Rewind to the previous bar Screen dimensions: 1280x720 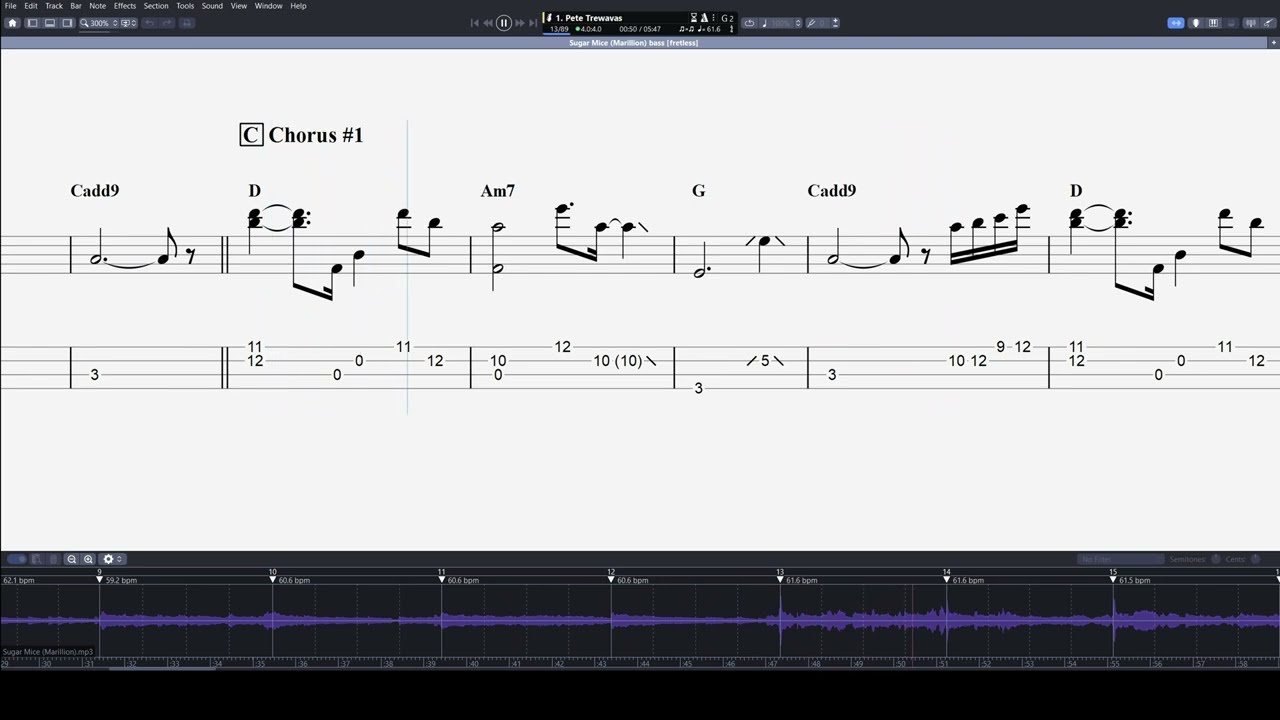(x=488, y=23)
